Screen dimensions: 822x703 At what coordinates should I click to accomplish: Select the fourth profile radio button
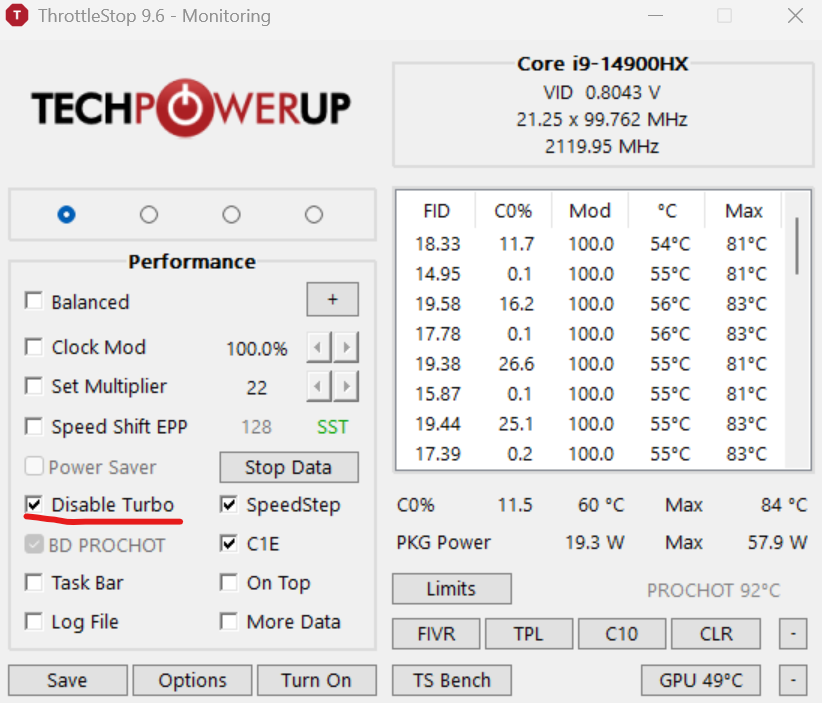(x=314, y=214)
